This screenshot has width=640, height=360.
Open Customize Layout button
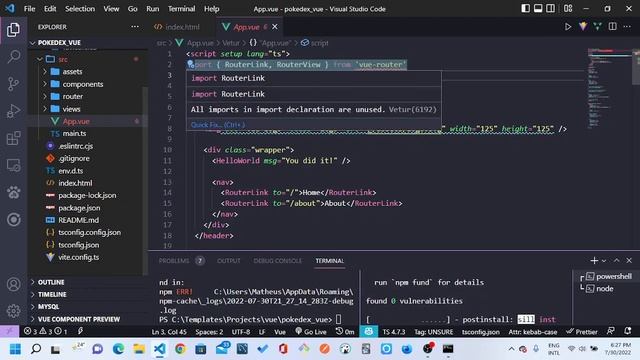(x=568, y=9)
